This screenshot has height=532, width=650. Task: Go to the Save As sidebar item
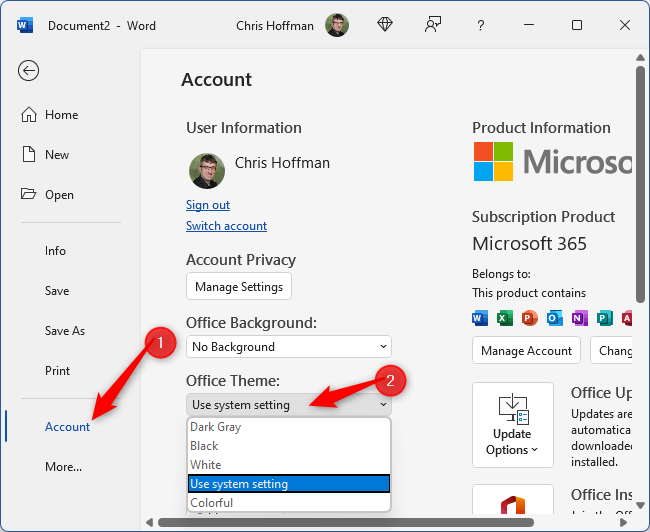(65, 331)
